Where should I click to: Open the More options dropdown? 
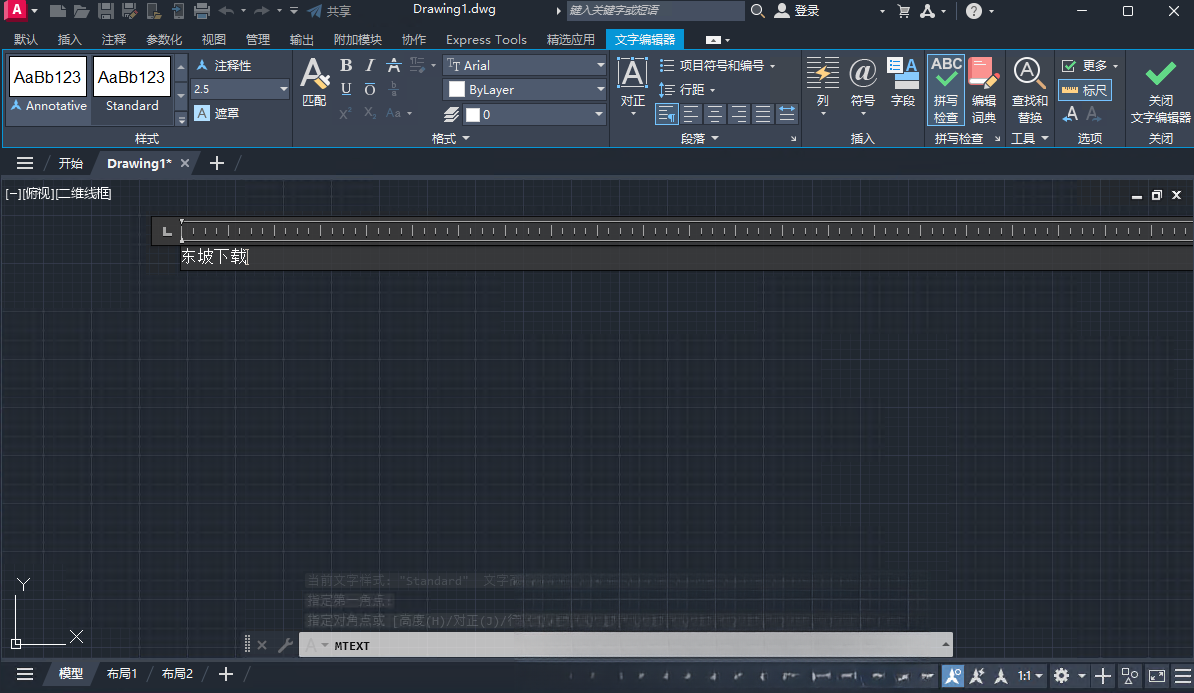point(1090,65)
